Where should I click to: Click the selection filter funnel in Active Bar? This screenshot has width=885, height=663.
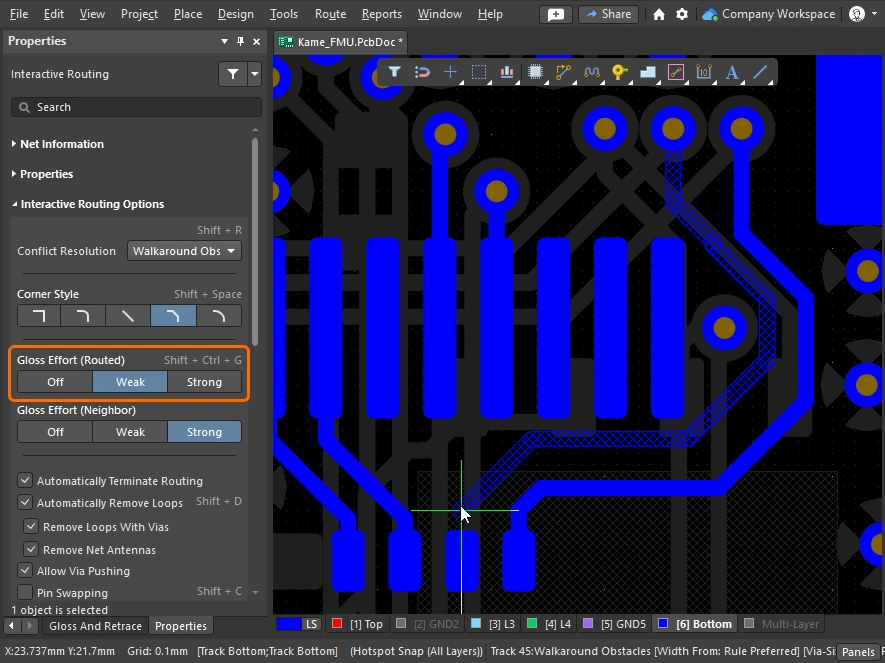click(395, 72)
